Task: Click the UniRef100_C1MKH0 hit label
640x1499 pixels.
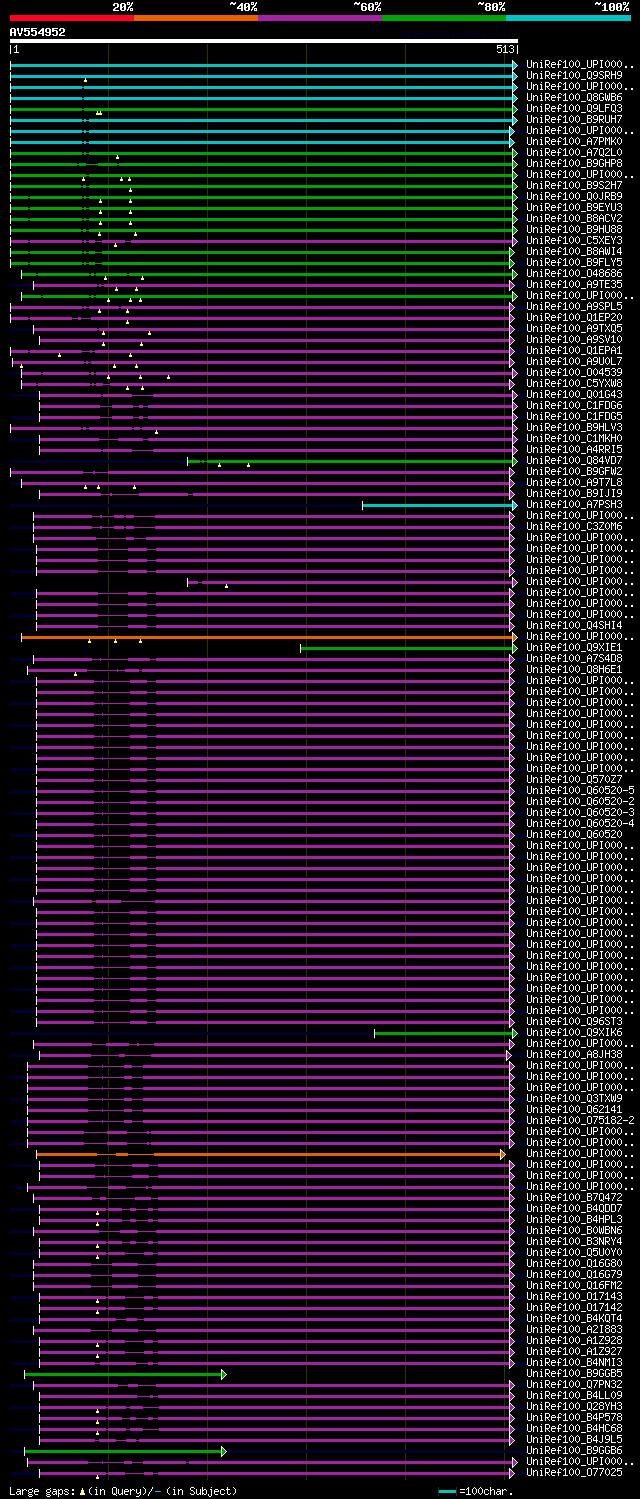Action: [574, 438]
